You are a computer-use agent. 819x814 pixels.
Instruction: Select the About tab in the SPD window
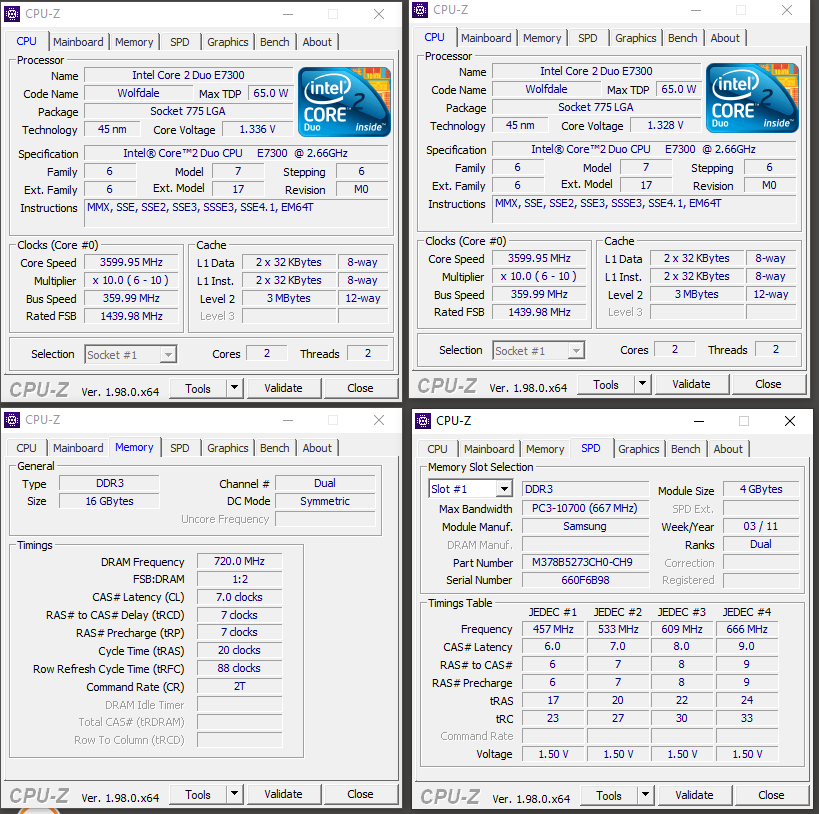point(728,449)
